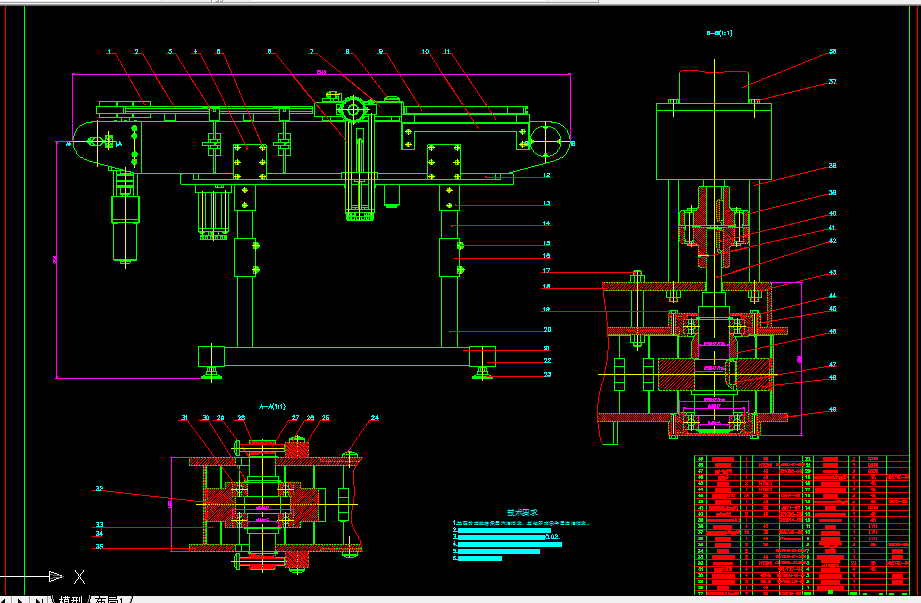Select part callout number 32
The image size is (921, 603).
(x=99, y=489)
